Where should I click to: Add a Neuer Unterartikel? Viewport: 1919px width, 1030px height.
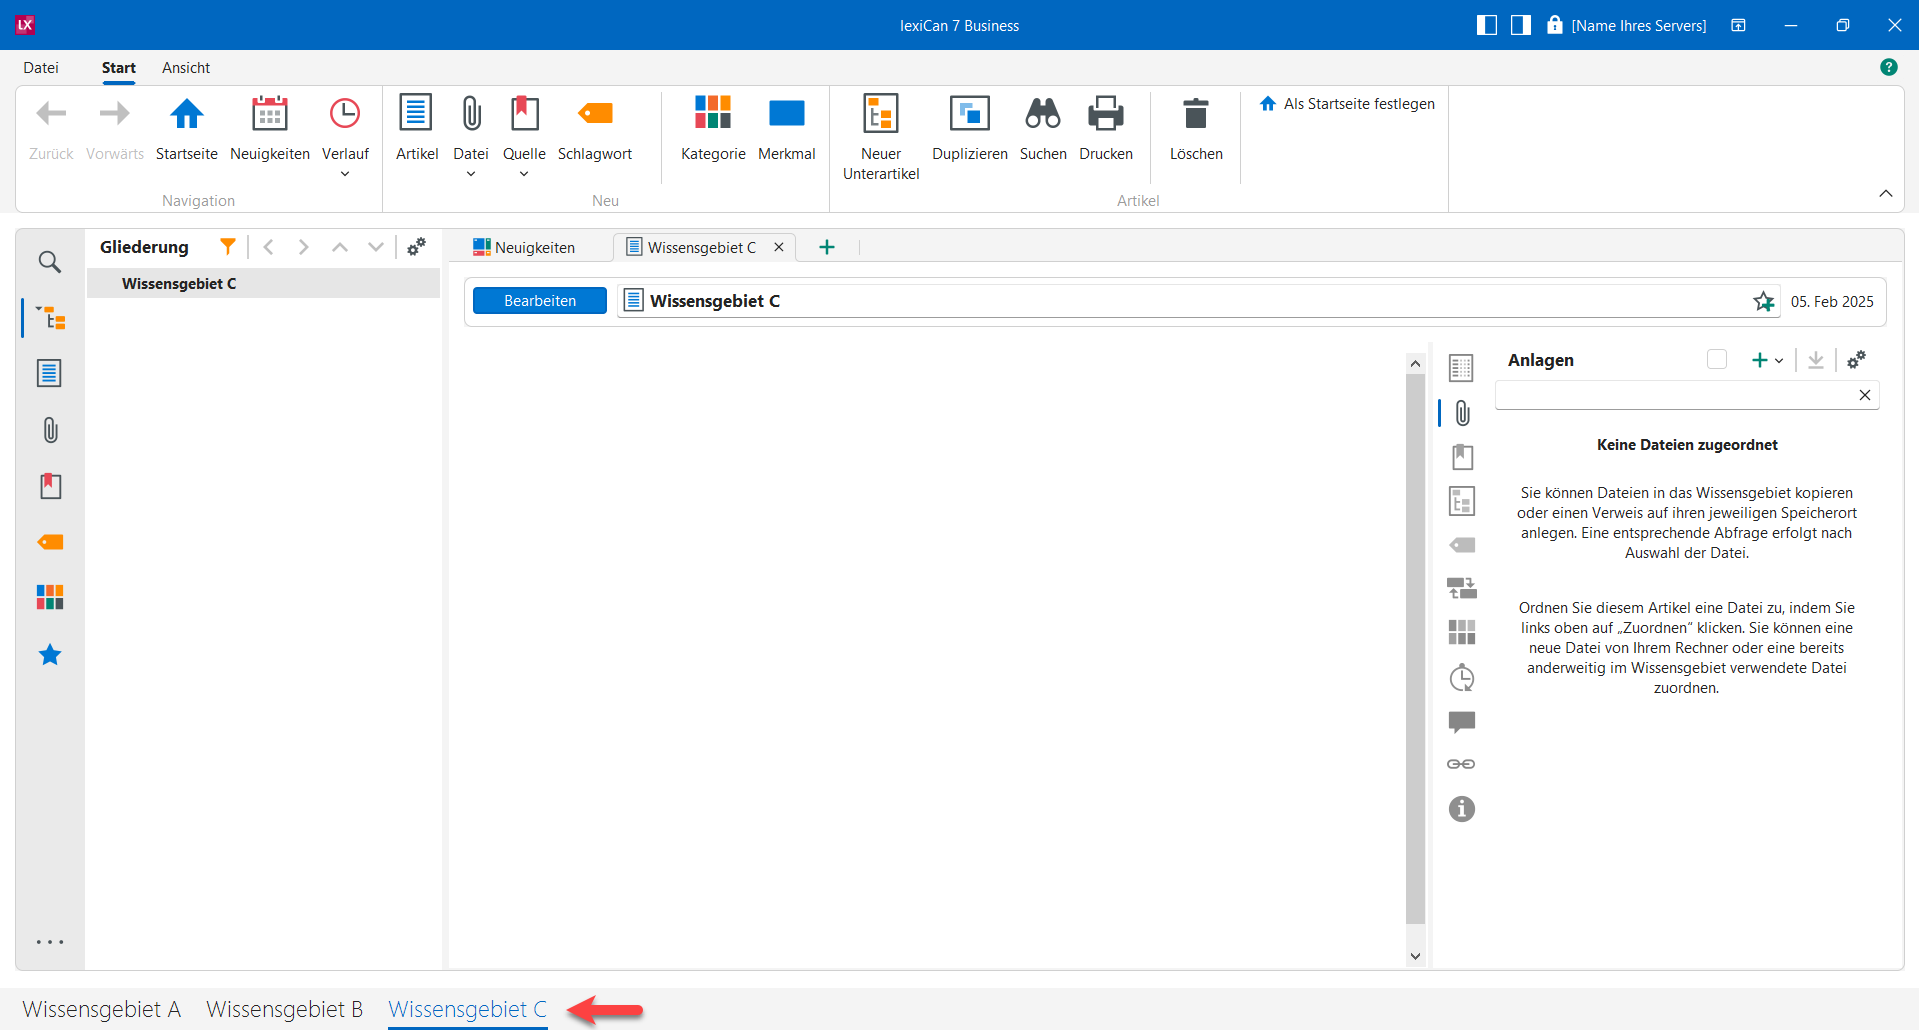click(x=880, y=115)
